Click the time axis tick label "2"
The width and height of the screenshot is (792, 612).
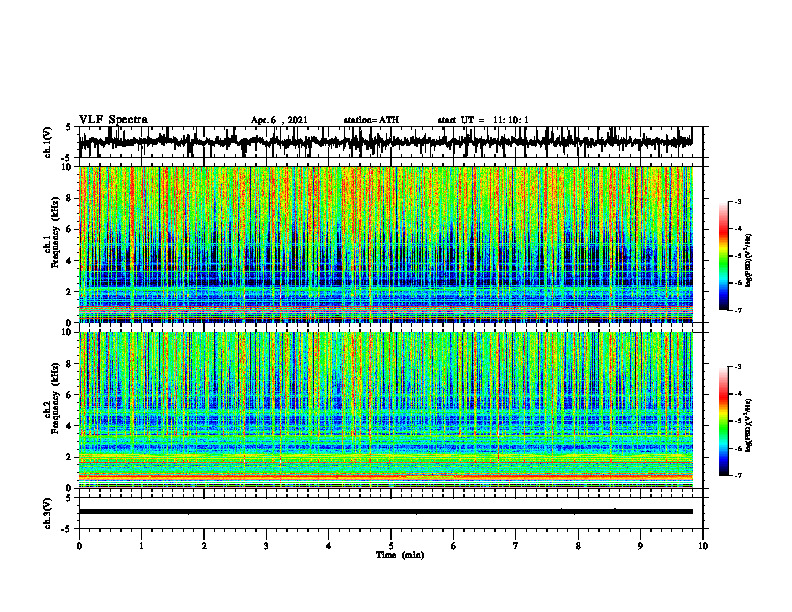tap(204, 546)
